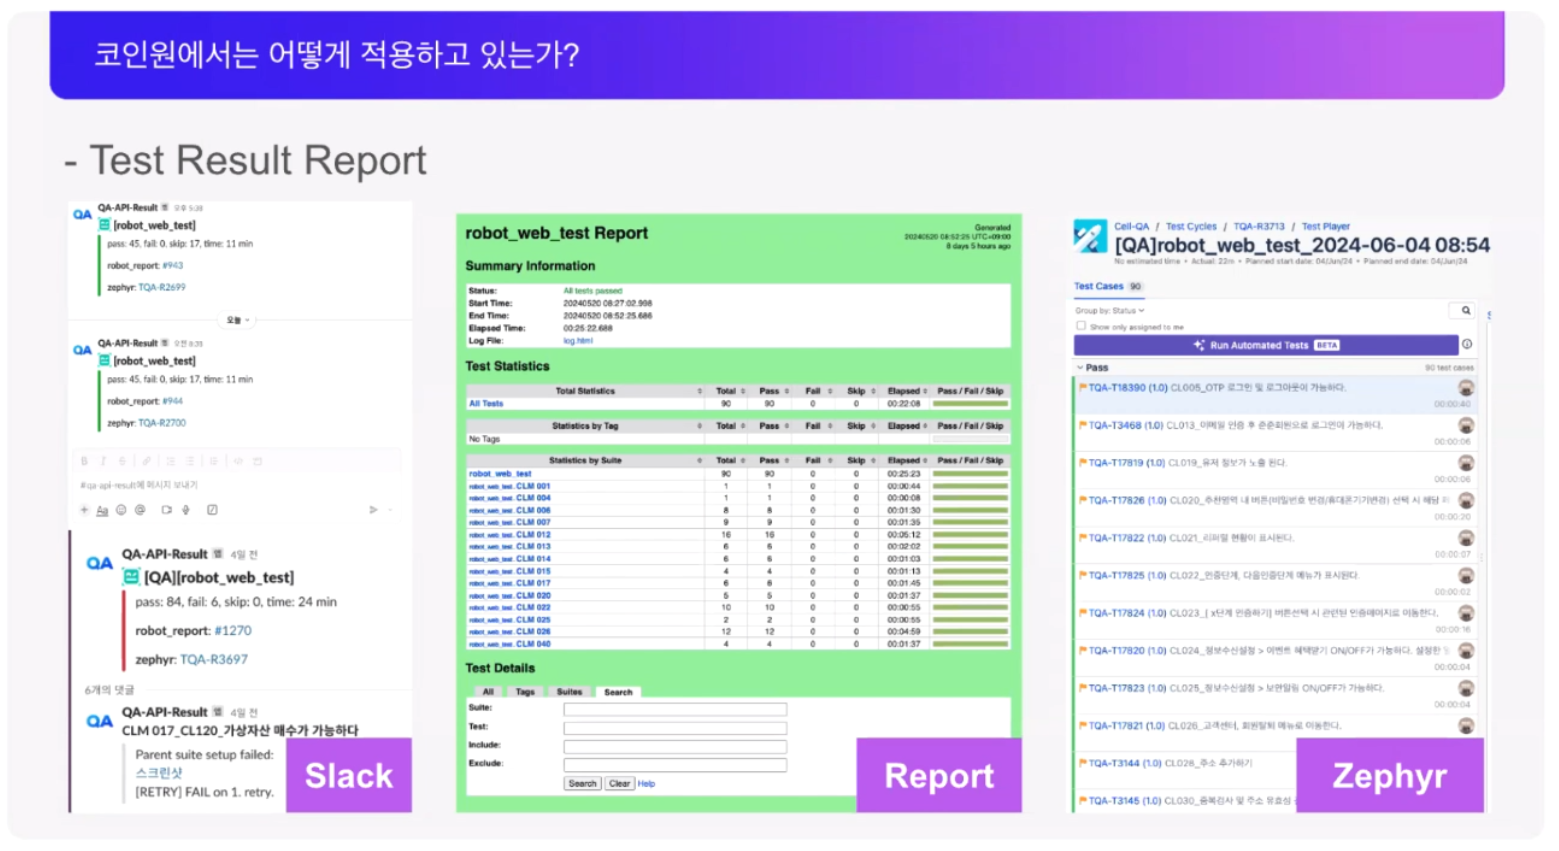Screen dimensions: 1559x851
Task: Click the strikethrough icon in Slack composer
Action: 122,461
